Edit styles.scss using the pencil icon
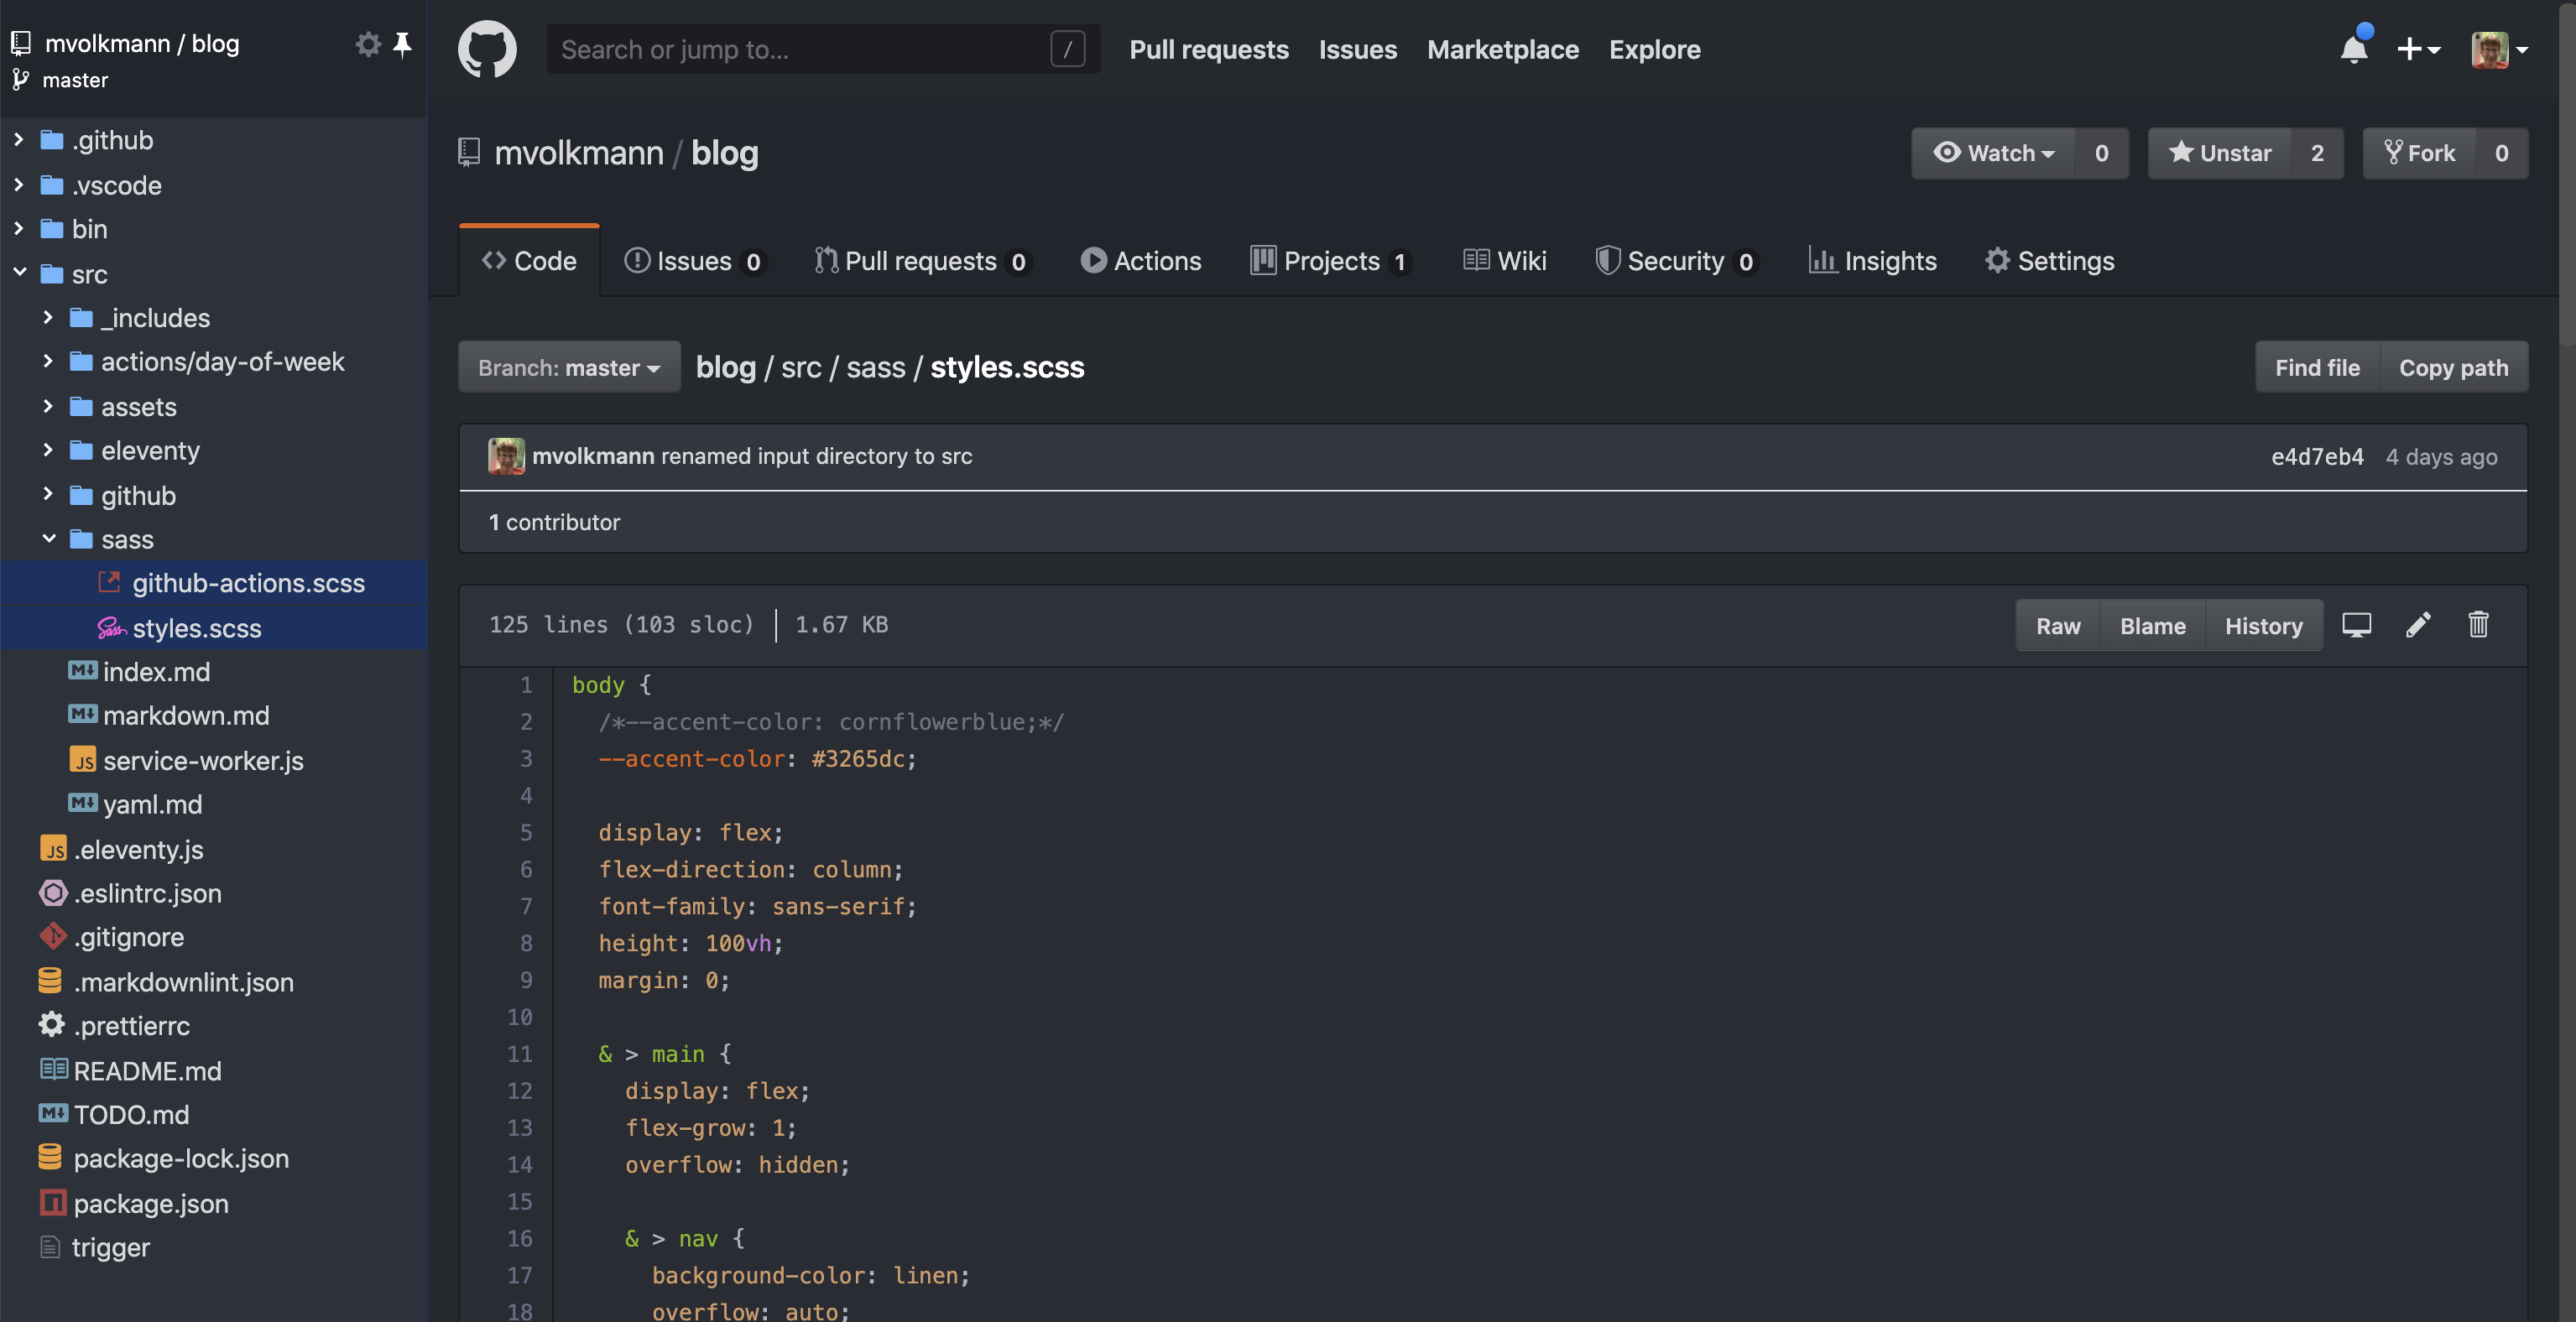The height and width of the screenshot is (1322, 2576). [2419, 625]
